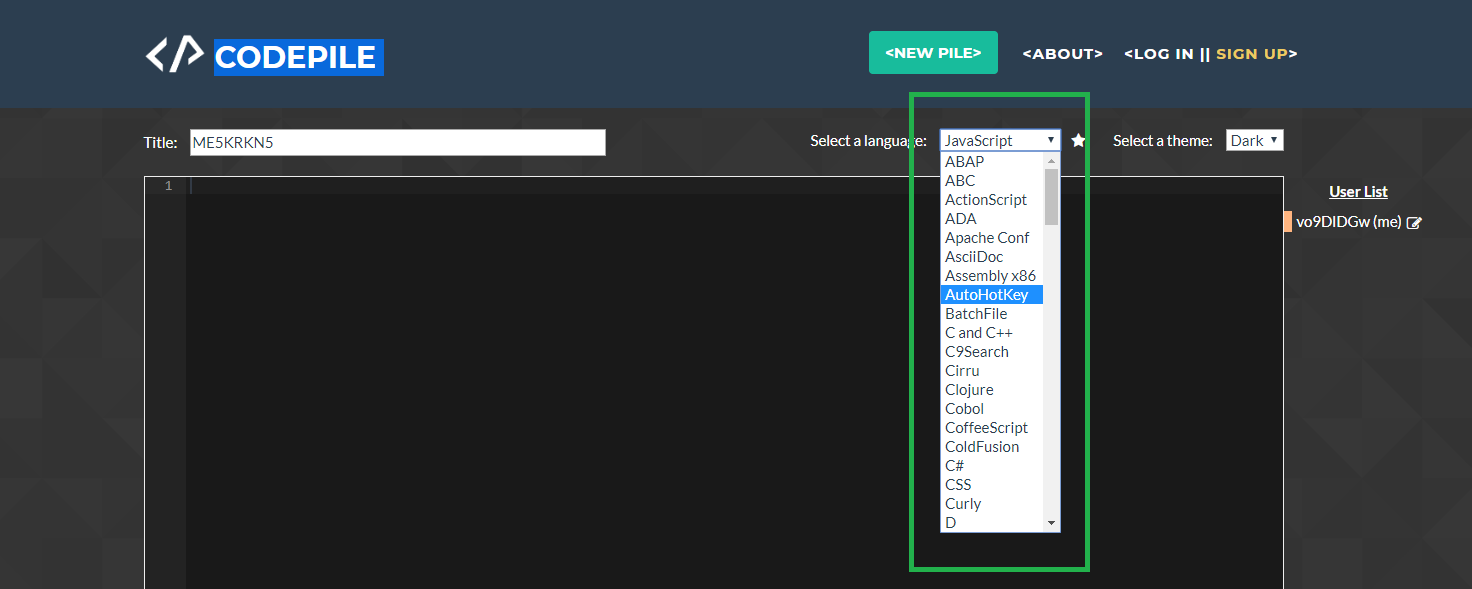Select ABAP from the language list
The width and height of the screenshot is (1472, 589).
(992, 162)
